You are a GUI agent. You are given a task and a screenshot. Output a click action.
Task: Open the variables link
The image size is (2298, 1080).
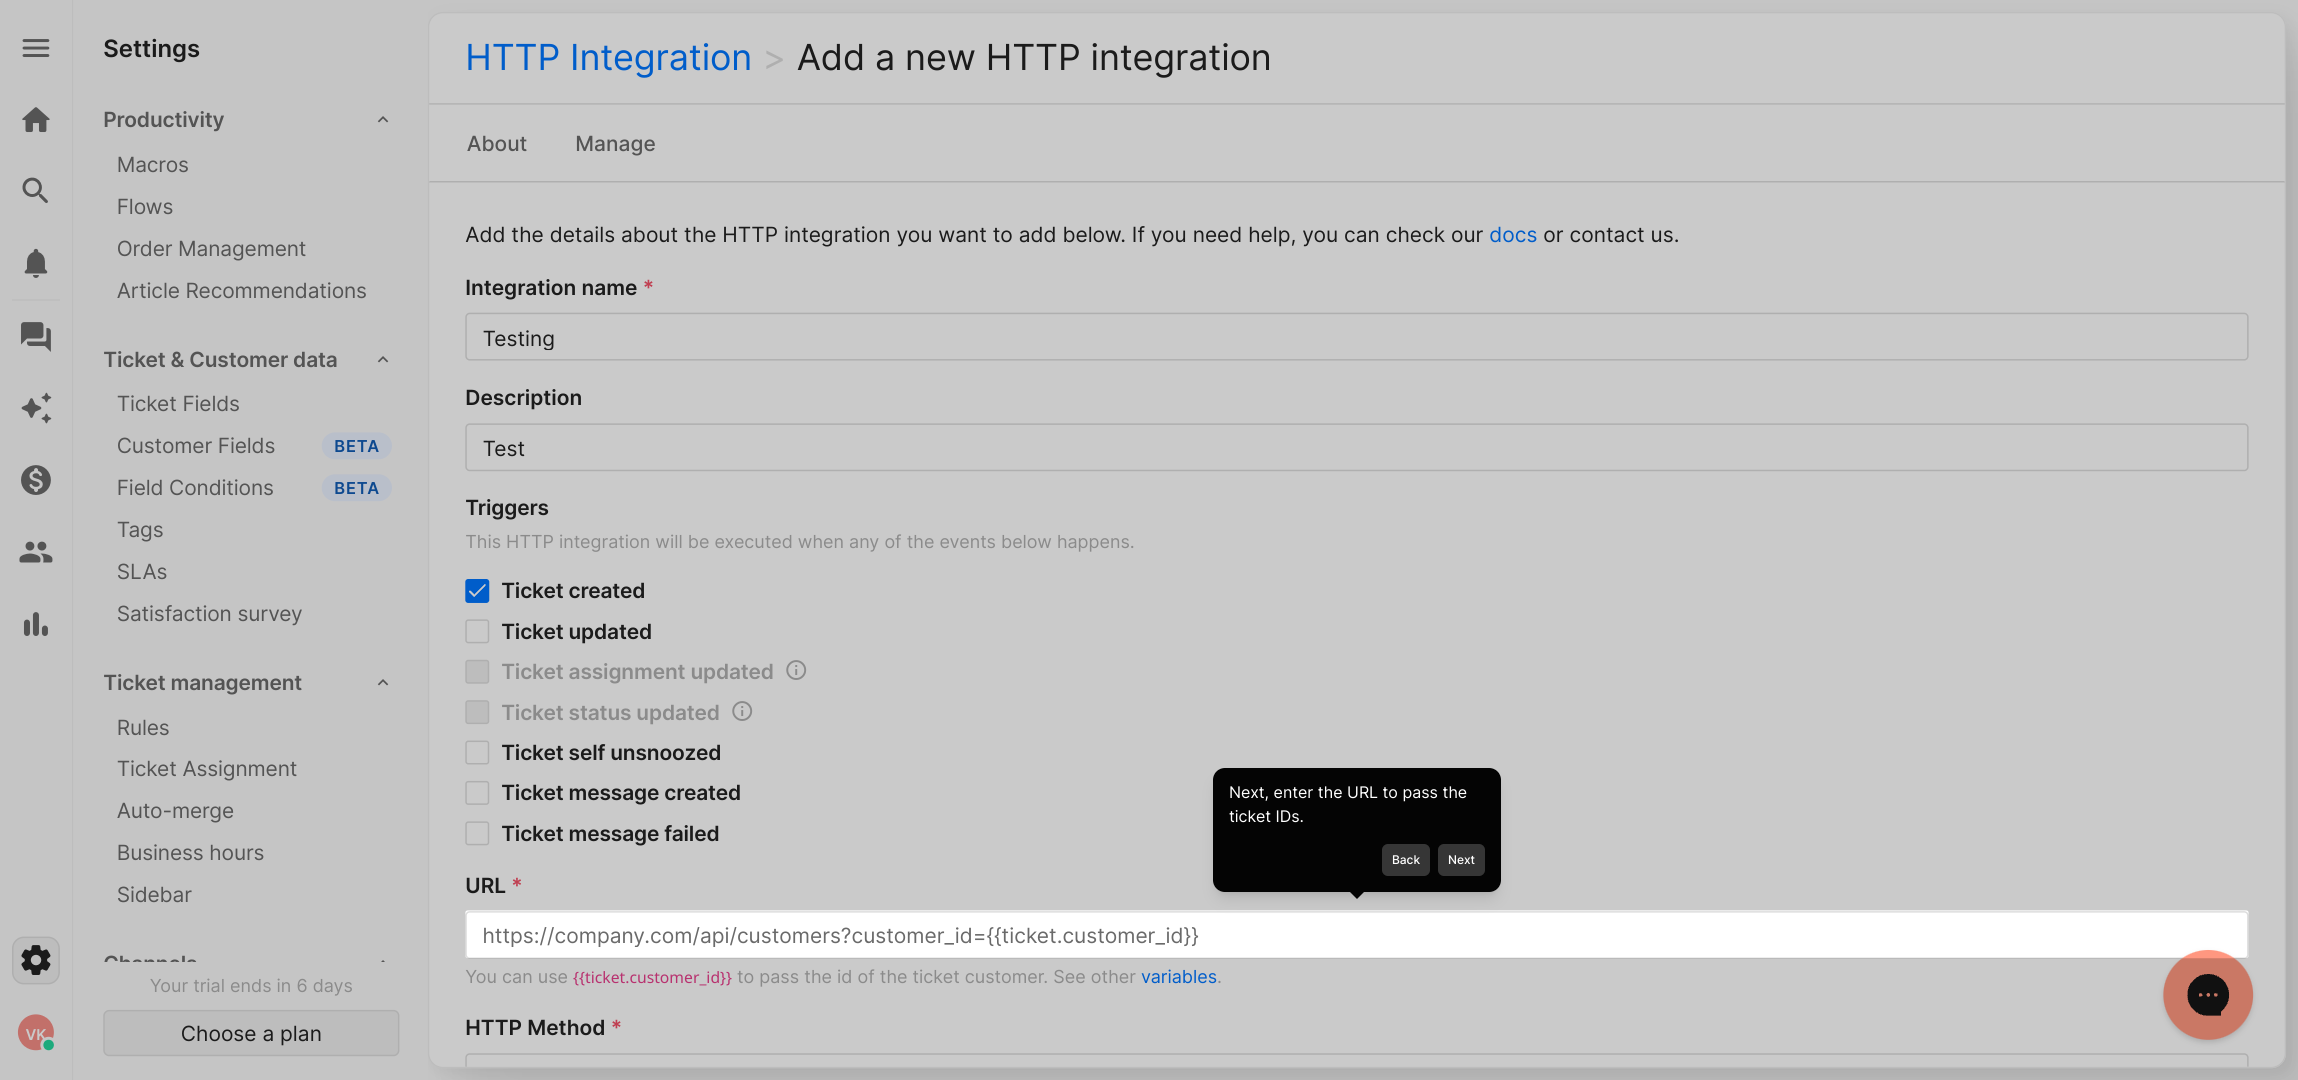coord(1178,977)
